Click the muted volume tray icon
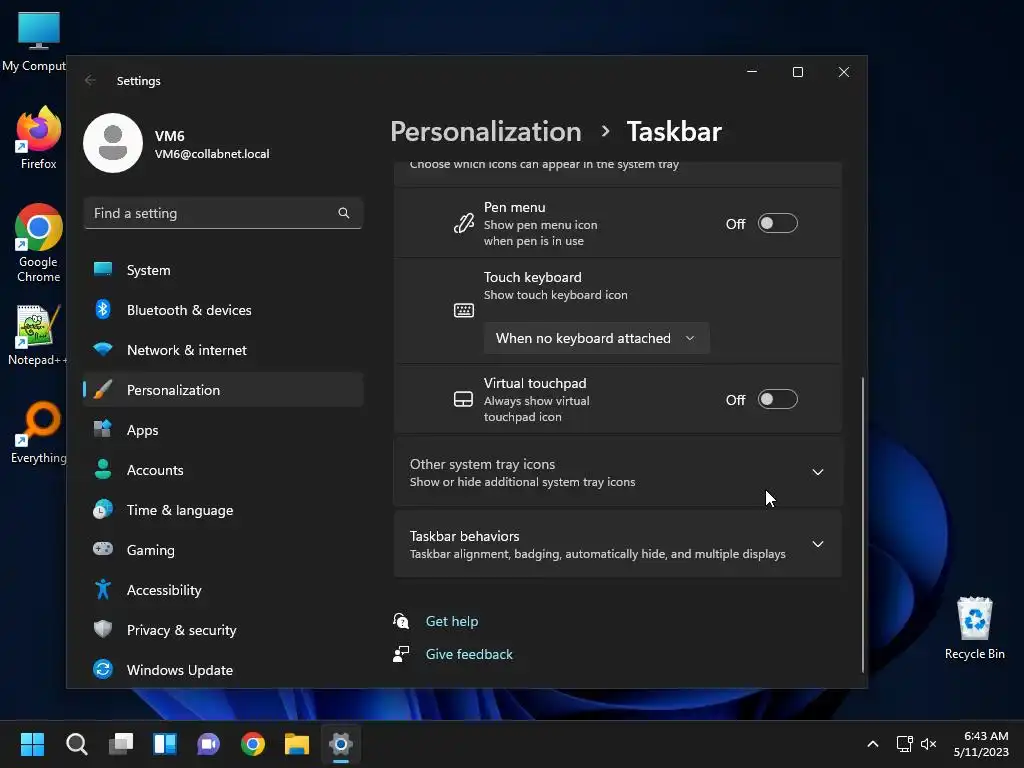This screenshot has height=768, width=1024. tap(928, 744)
